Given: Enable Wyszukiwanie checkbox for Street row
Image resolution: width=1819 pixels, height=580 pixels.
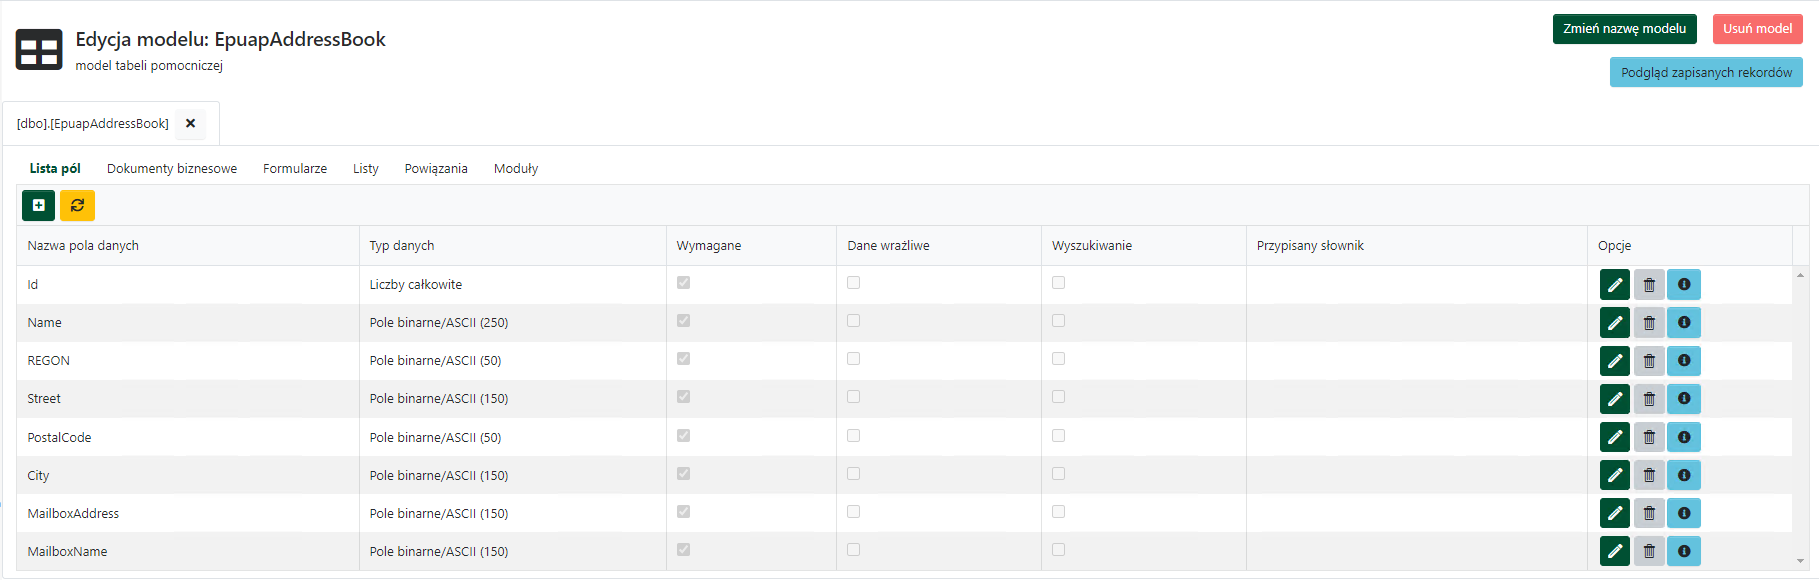Looking at the screenshot, I should click(x=1058, y=397).
